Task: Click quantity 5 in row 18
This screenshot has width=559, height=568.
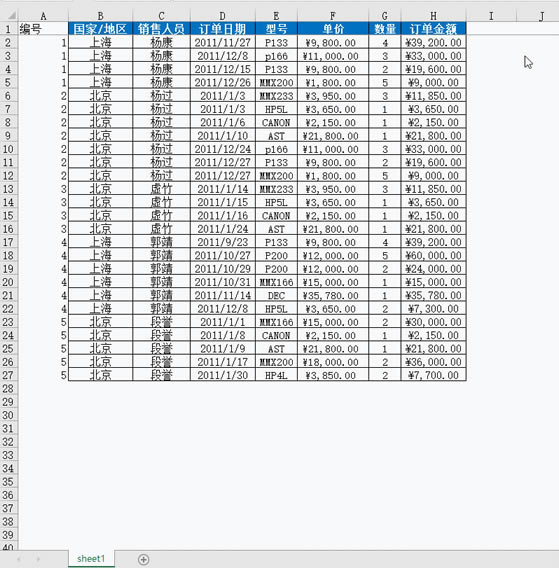Action: (x=385, y=255)
